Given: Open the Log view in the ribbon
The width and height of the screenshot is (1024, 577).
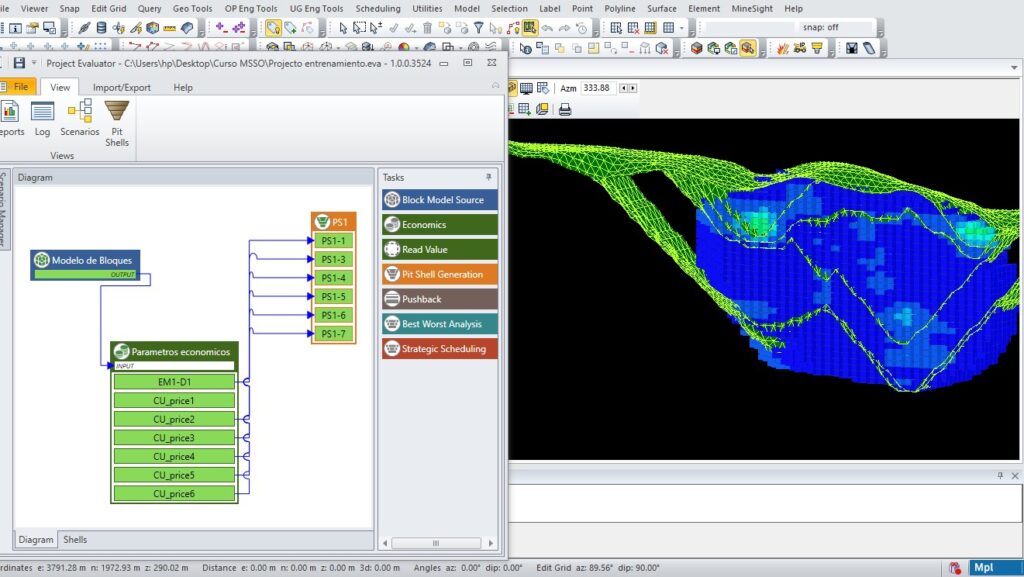Looking at the screenshot, I should click(42, 119).
